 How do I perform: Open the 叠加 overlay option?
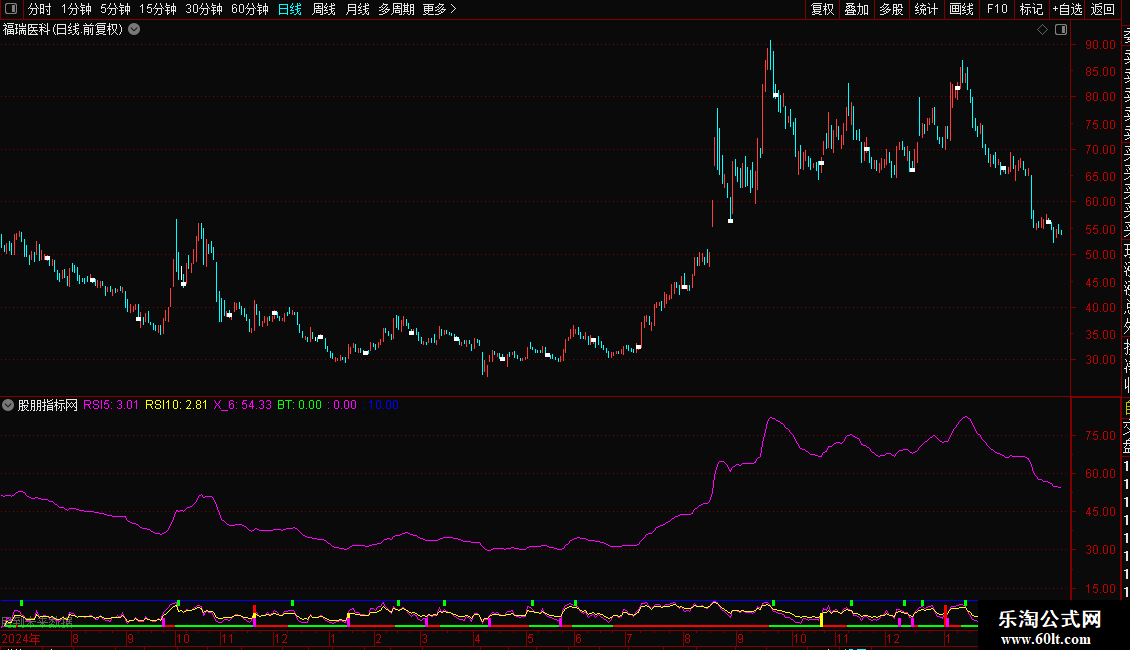click(x=856, y=9)
